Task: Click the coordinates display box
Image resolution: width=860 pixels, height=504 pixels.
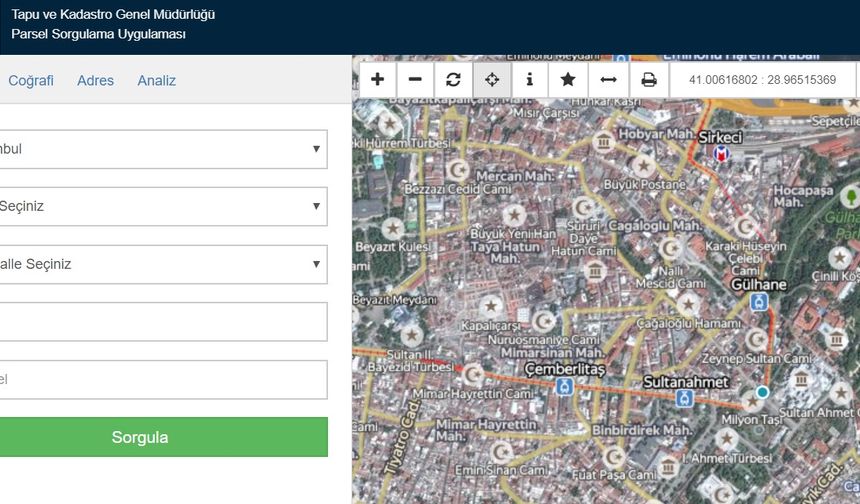Action: [x=762, y=80]
